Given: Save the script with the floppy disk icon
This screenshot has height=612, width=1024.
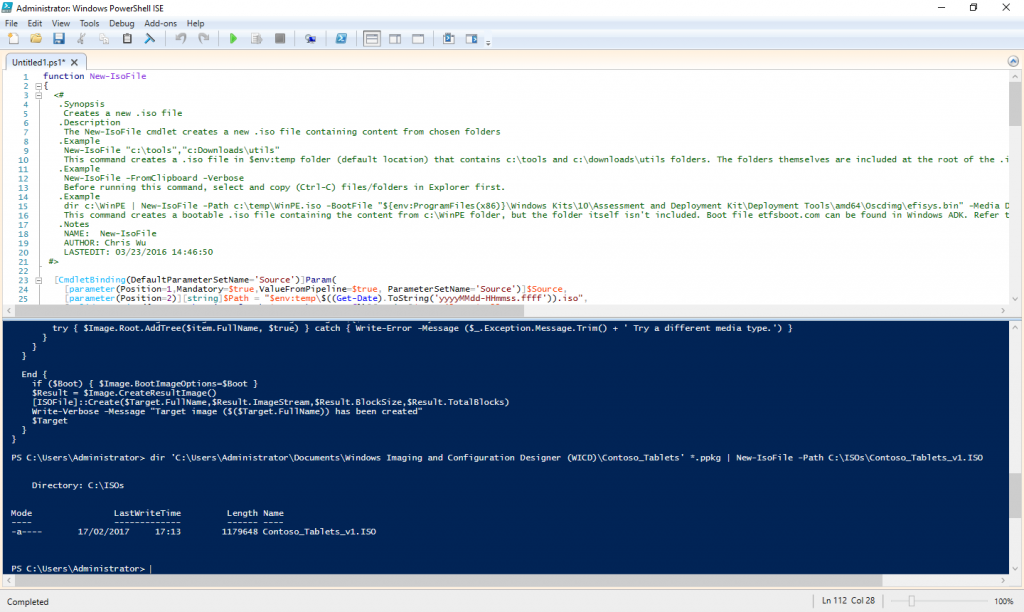Looking at the screenshot, I should [x=59, y=39].
